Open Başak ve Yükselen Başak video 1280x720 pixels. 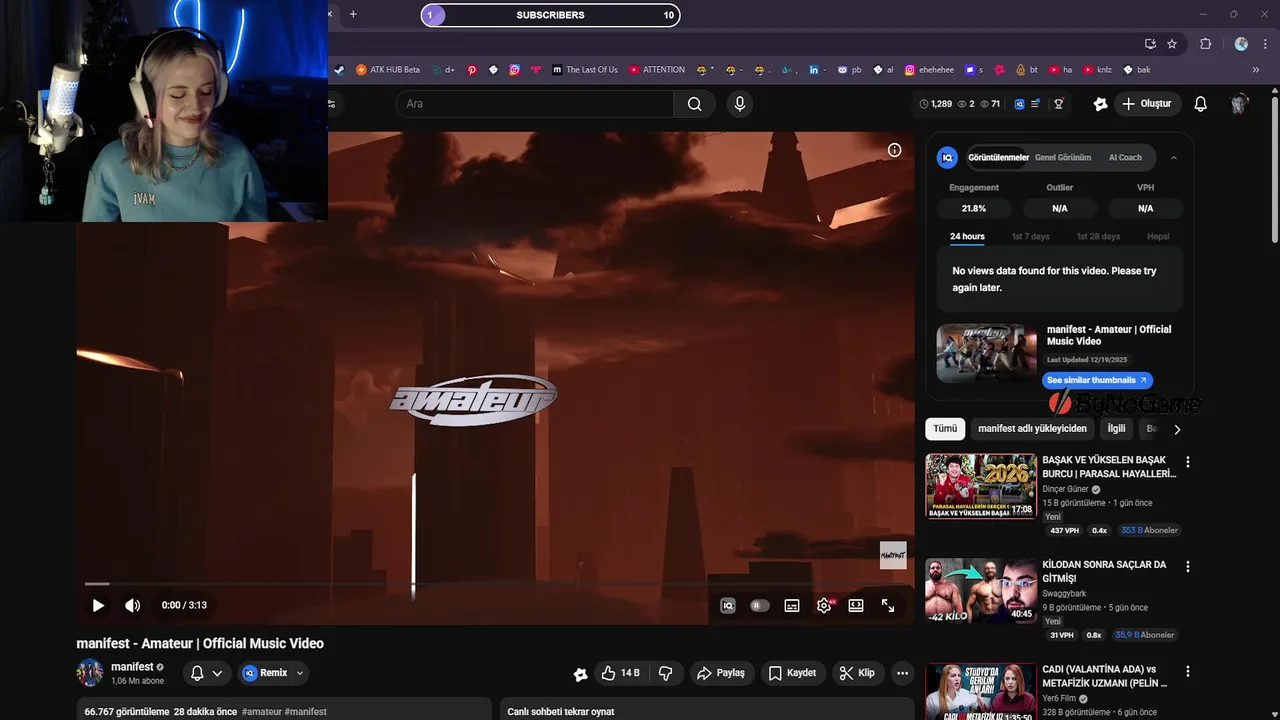pyautogui.click(x=1109, y=467)
